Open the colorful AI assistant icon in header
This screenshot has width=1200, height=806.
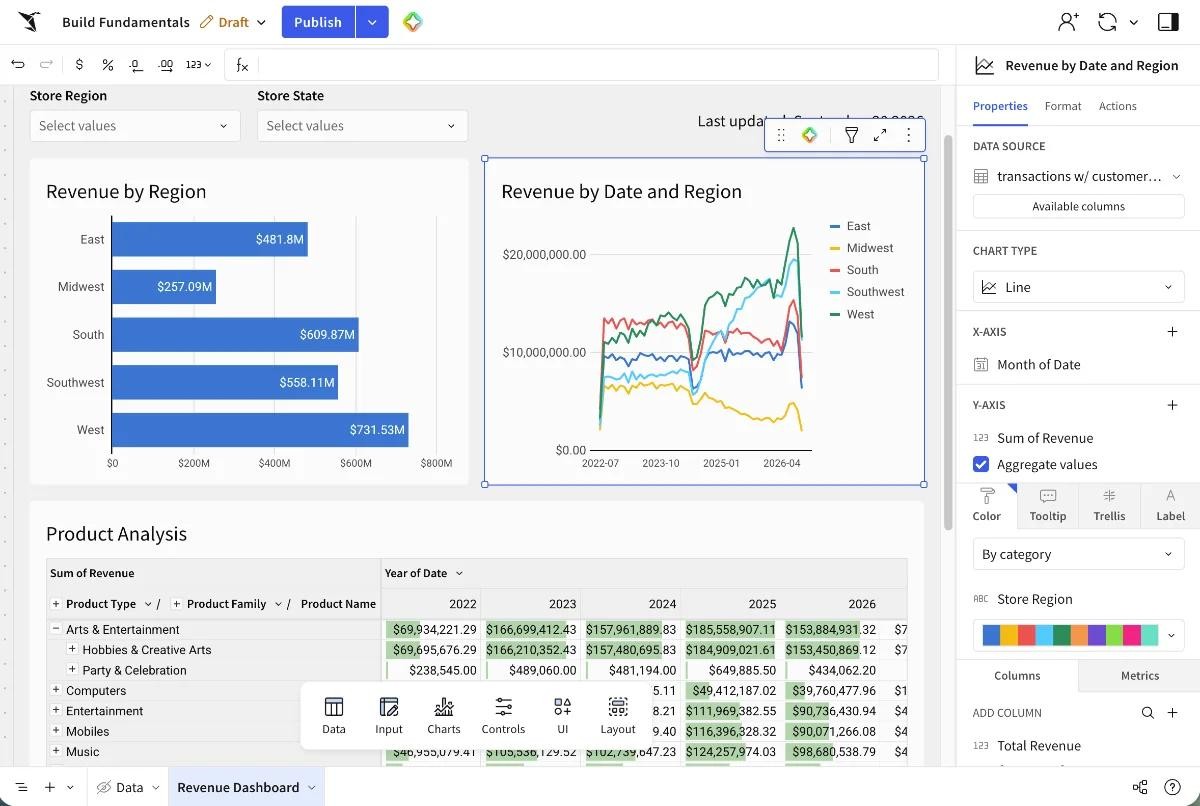(412, 22)
